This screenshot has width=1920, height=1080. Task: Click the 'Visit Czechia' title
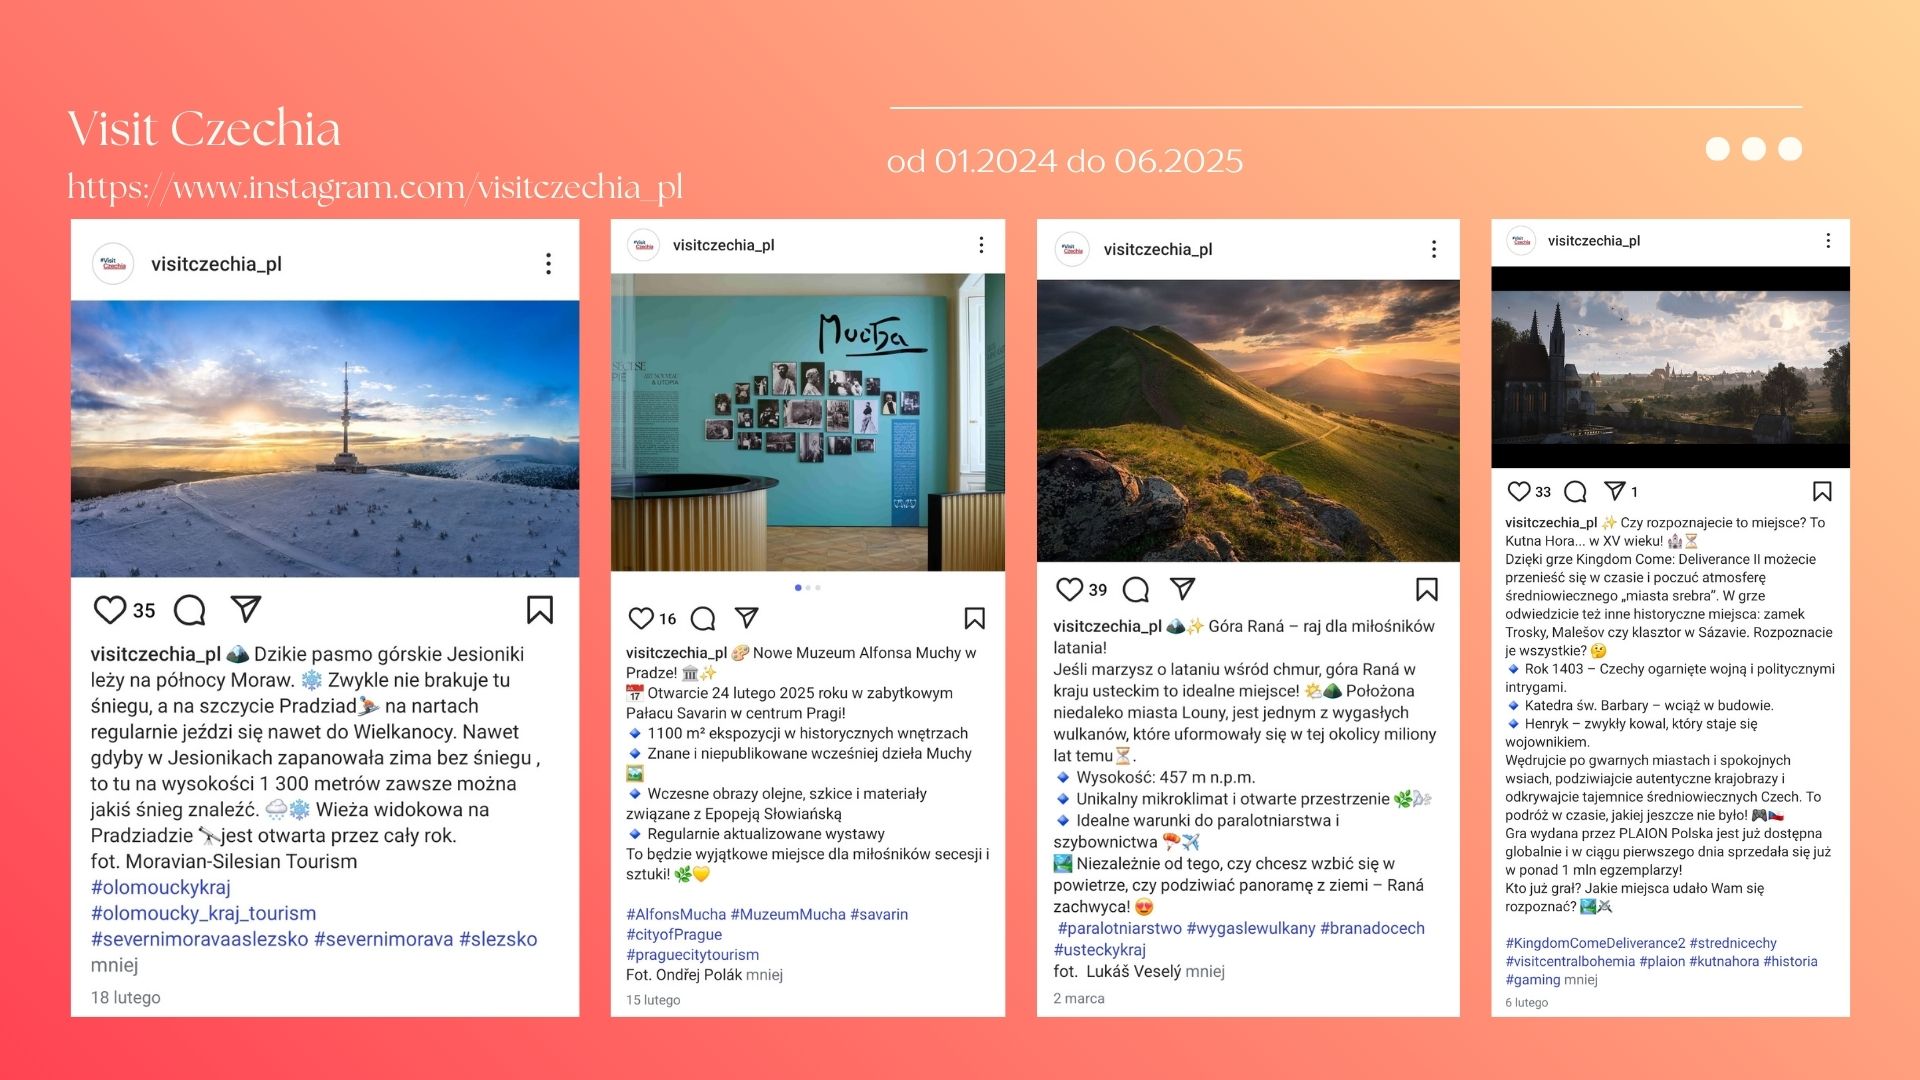(204, 129)
